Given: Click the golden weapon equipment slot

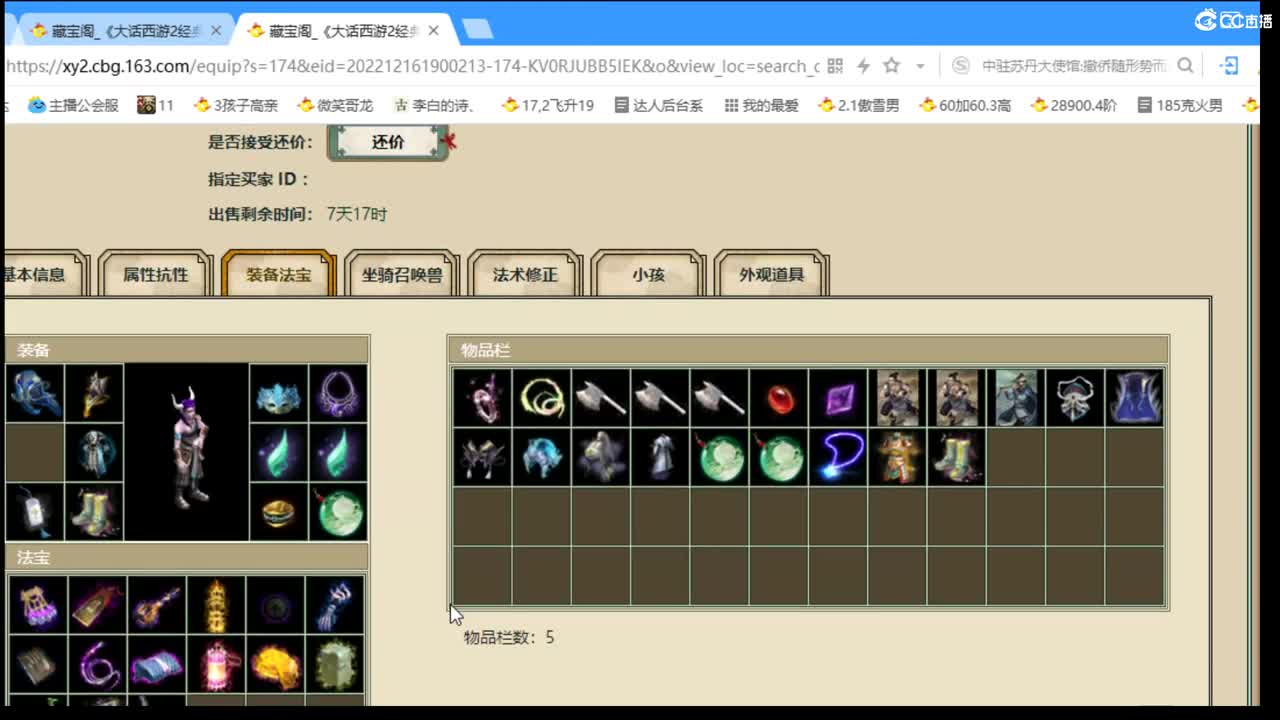Looking at the screenshot, I should coord(95,393).
